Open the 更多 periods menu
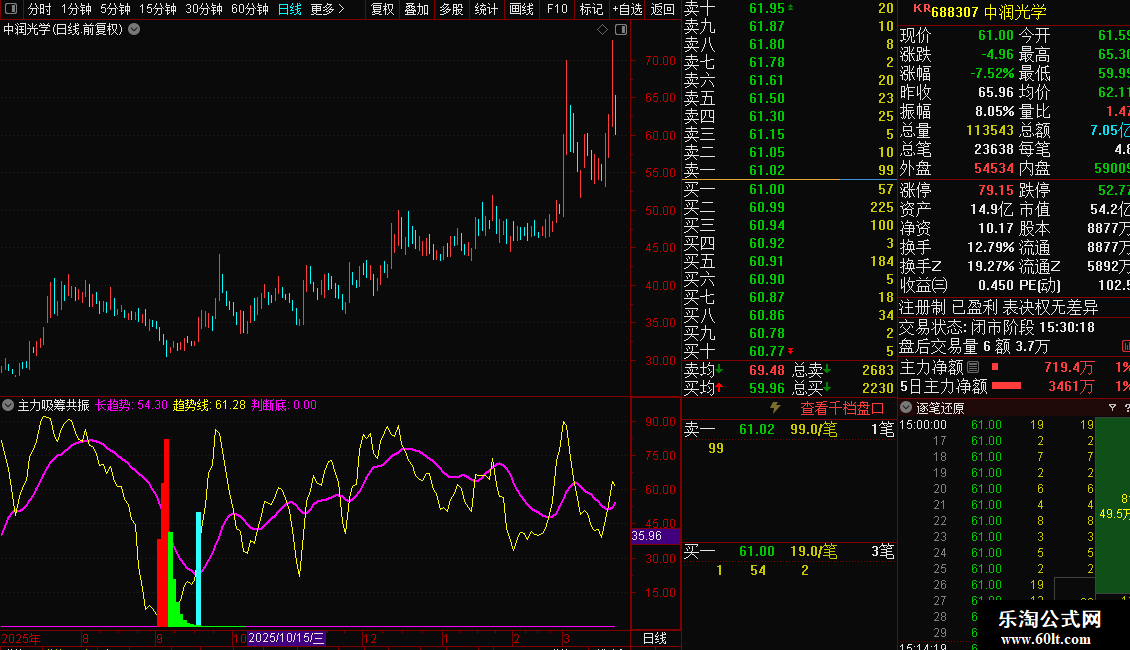Viewport: 1130px width, 650px height. coord(326,9)
